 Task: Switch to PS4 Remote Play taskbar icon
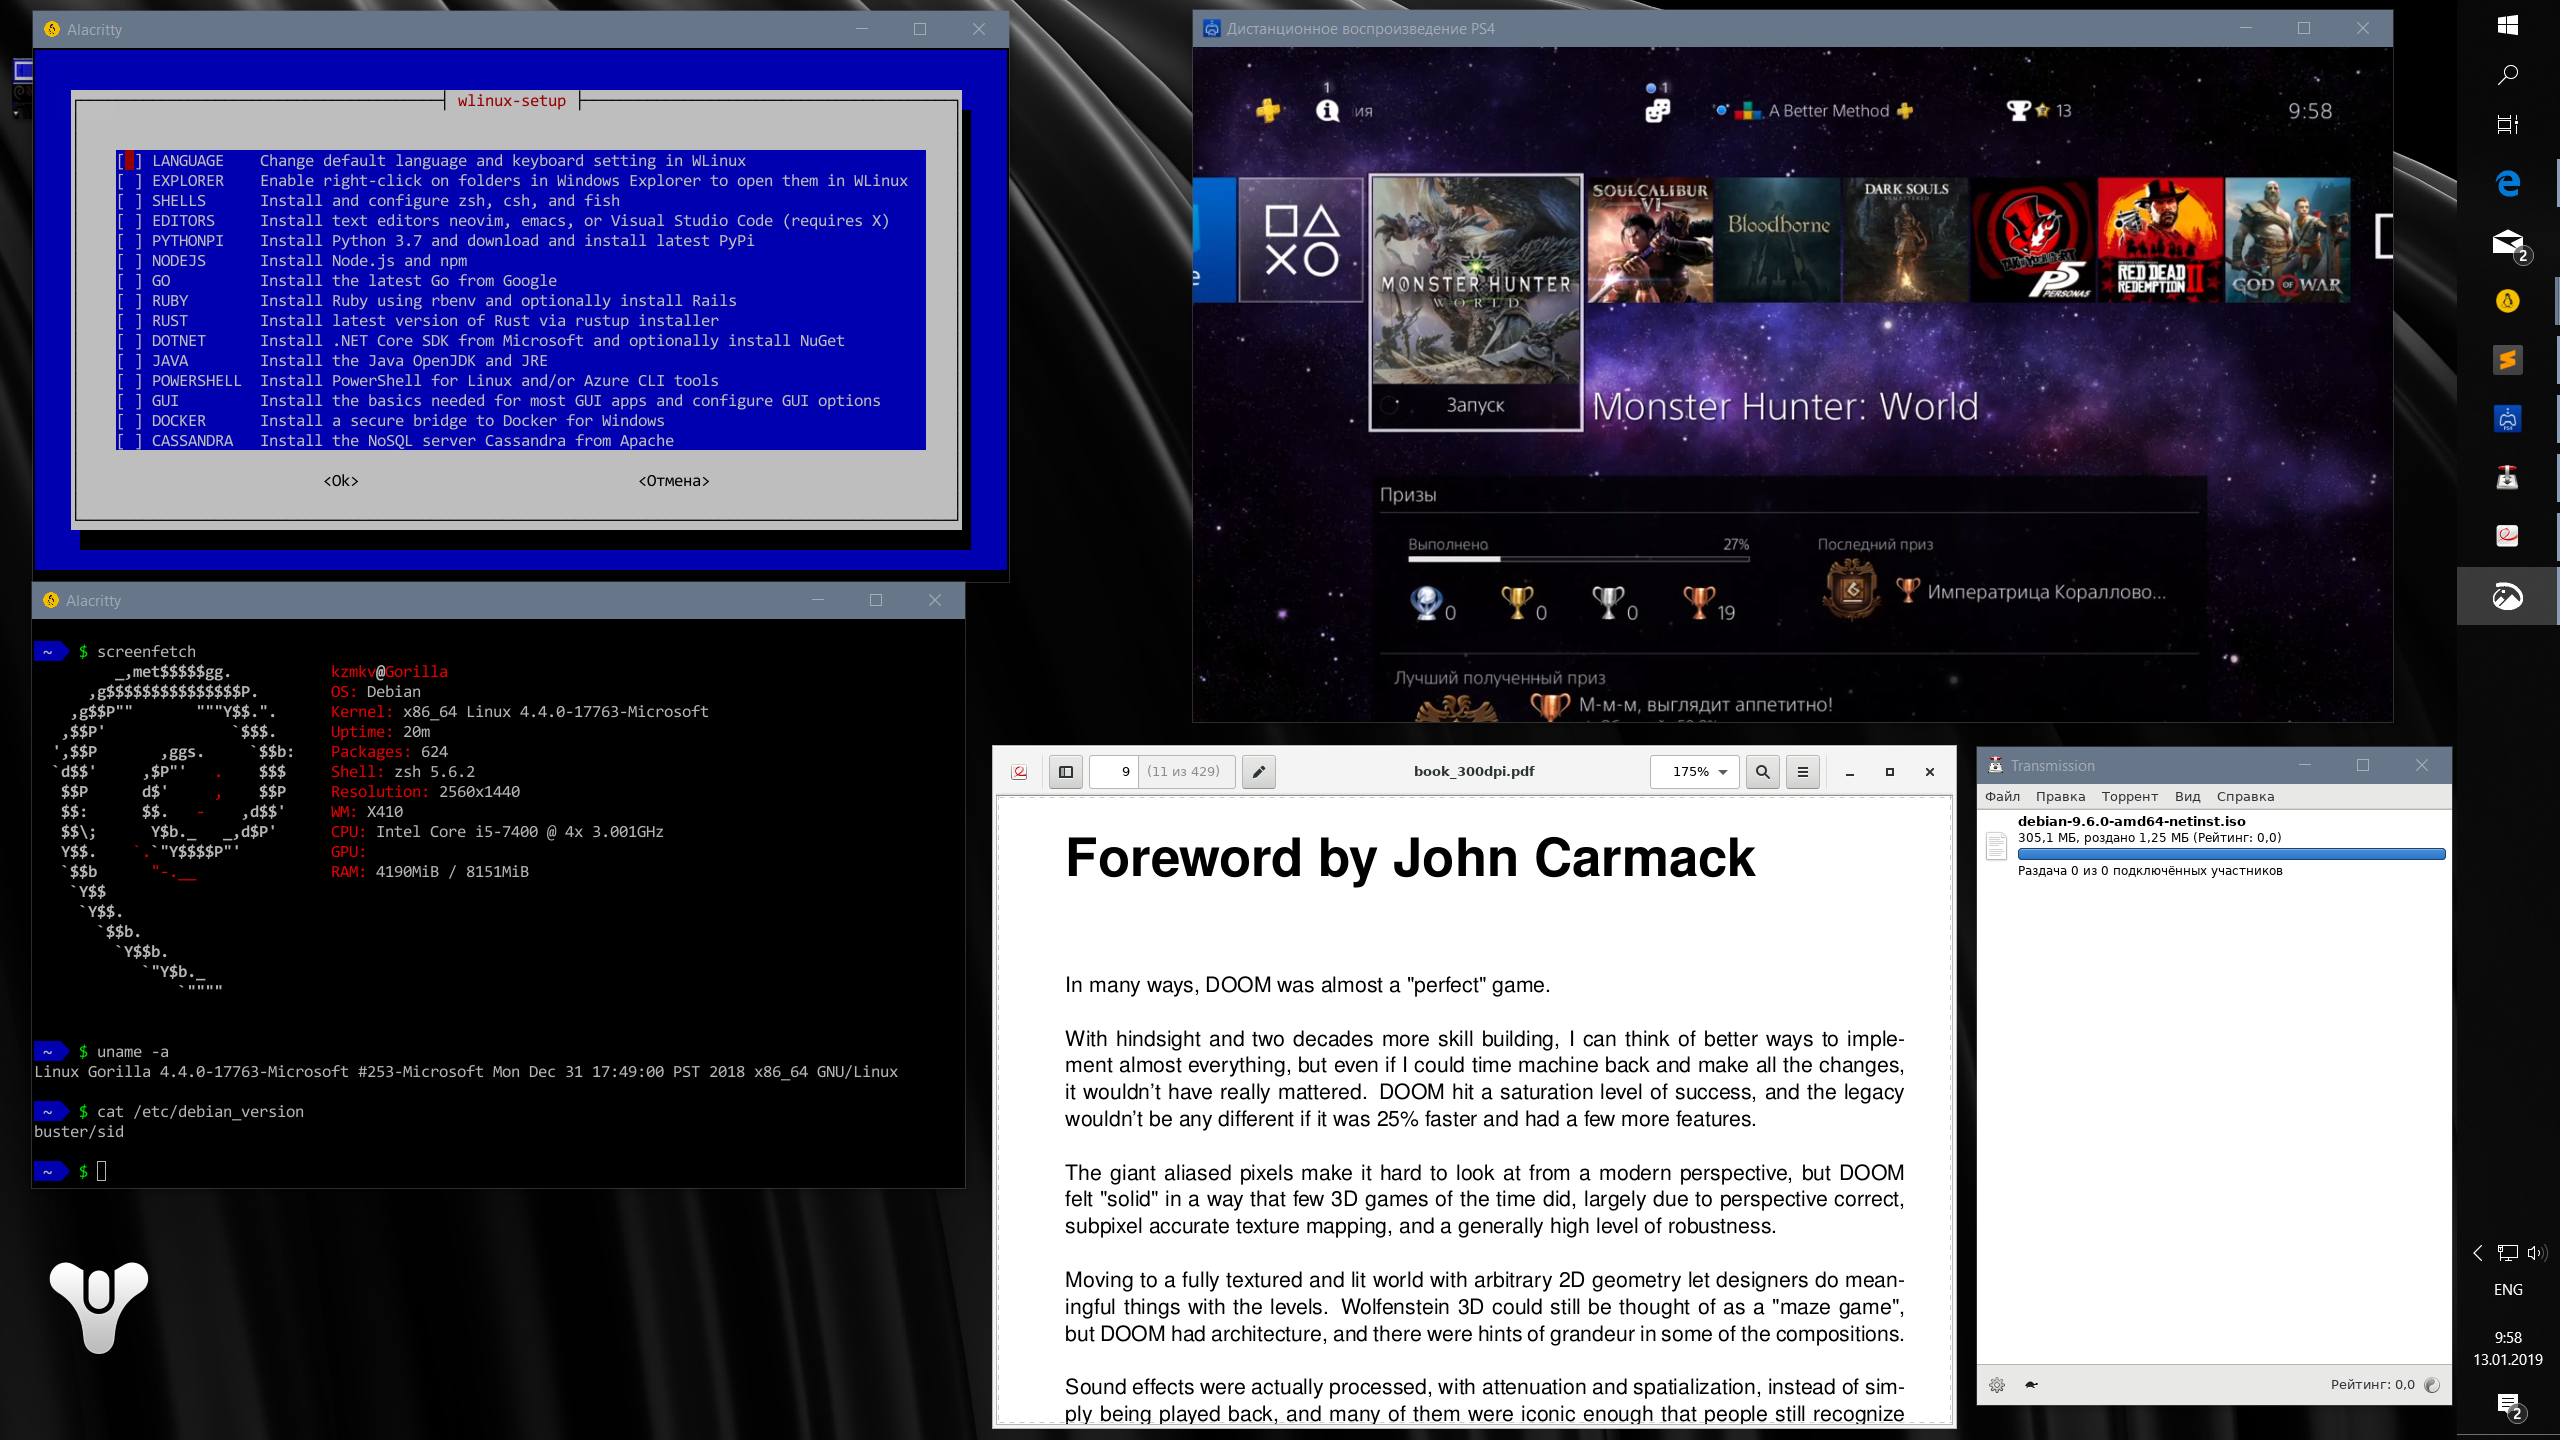2507,419
